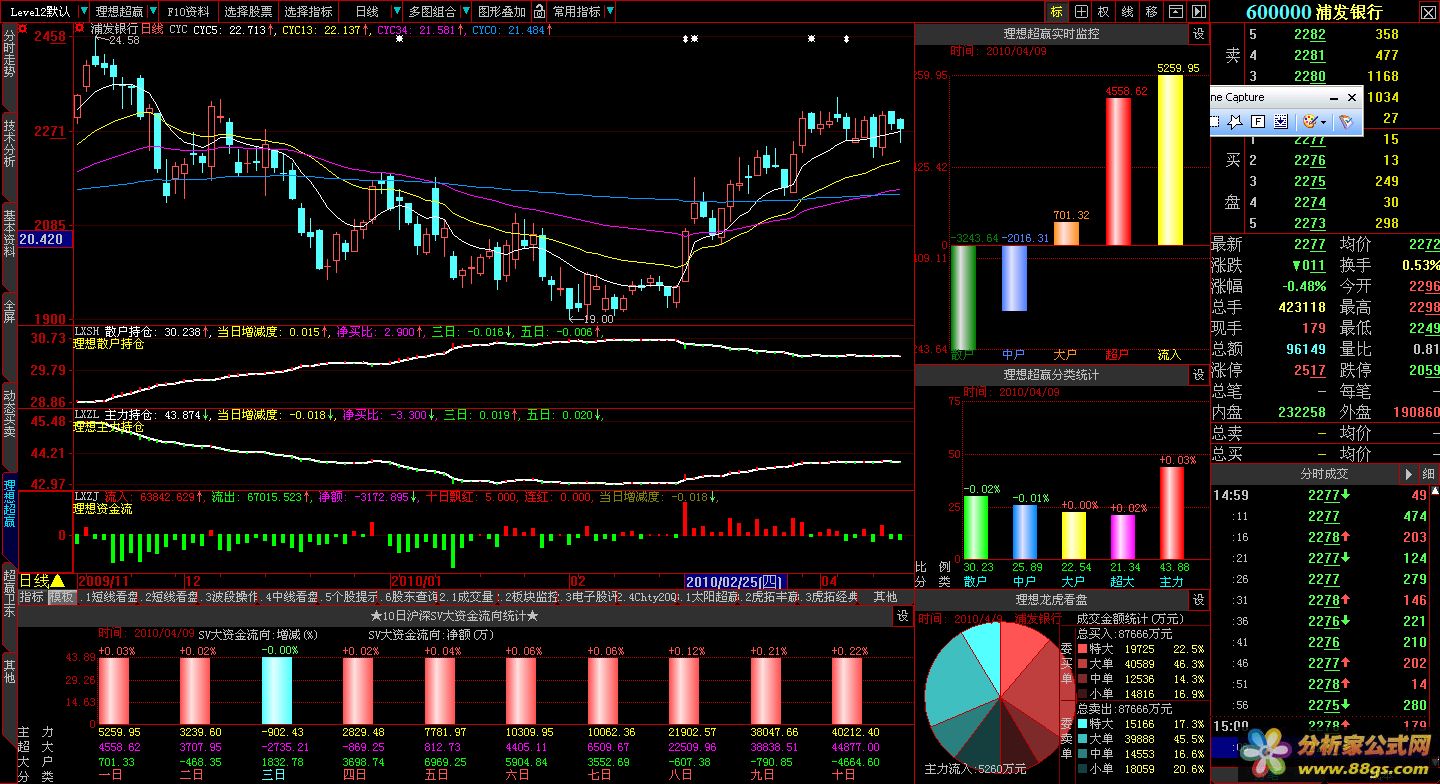Click the highlighted 2010/02/25 date marker
The height and width of the screenshot is (784, 1440).
click(735, 581)
